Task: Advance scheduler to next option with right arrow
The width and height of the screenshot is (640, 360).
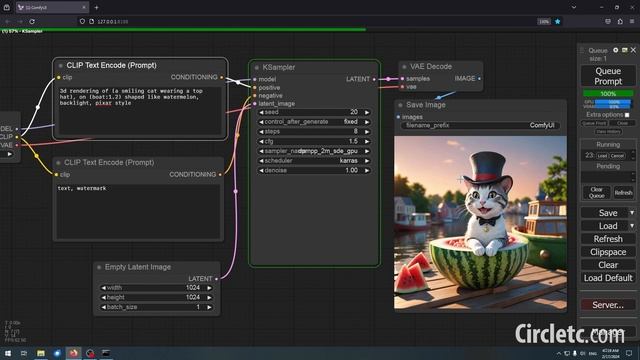Action: pyautogui.click(x=367, y=161)
